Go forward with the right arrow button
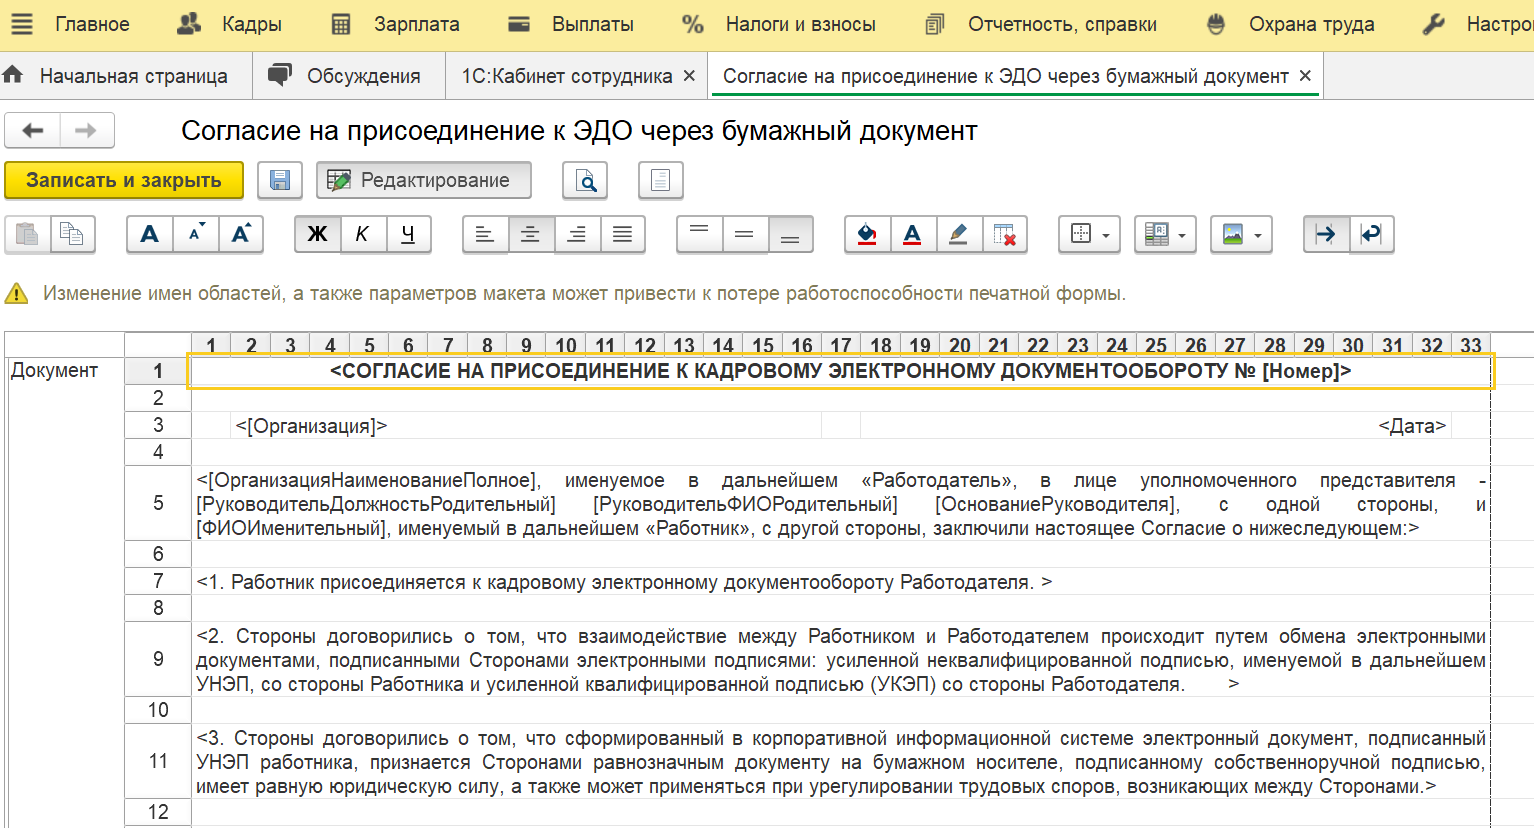 [x=87, y=130]
